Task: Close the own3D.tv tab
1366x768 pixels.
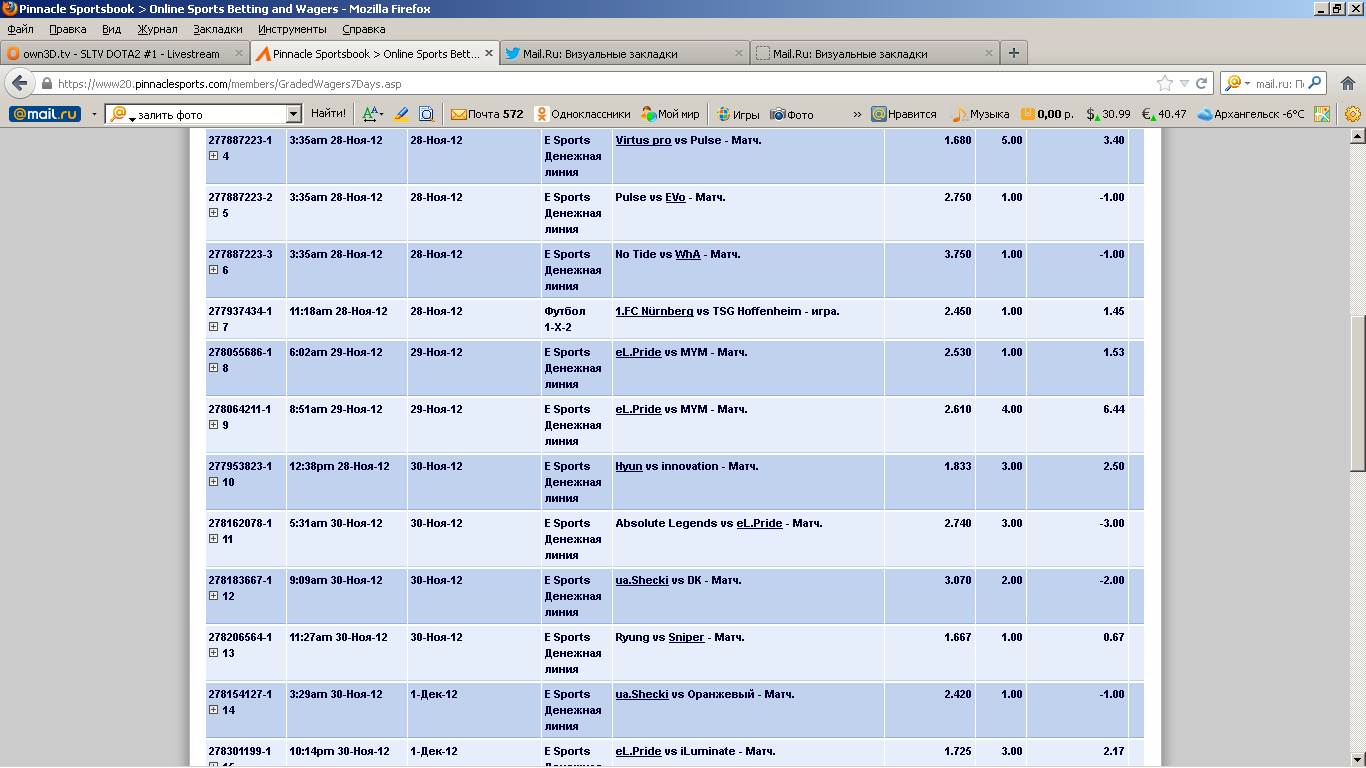Action: (x=239, y=53)
